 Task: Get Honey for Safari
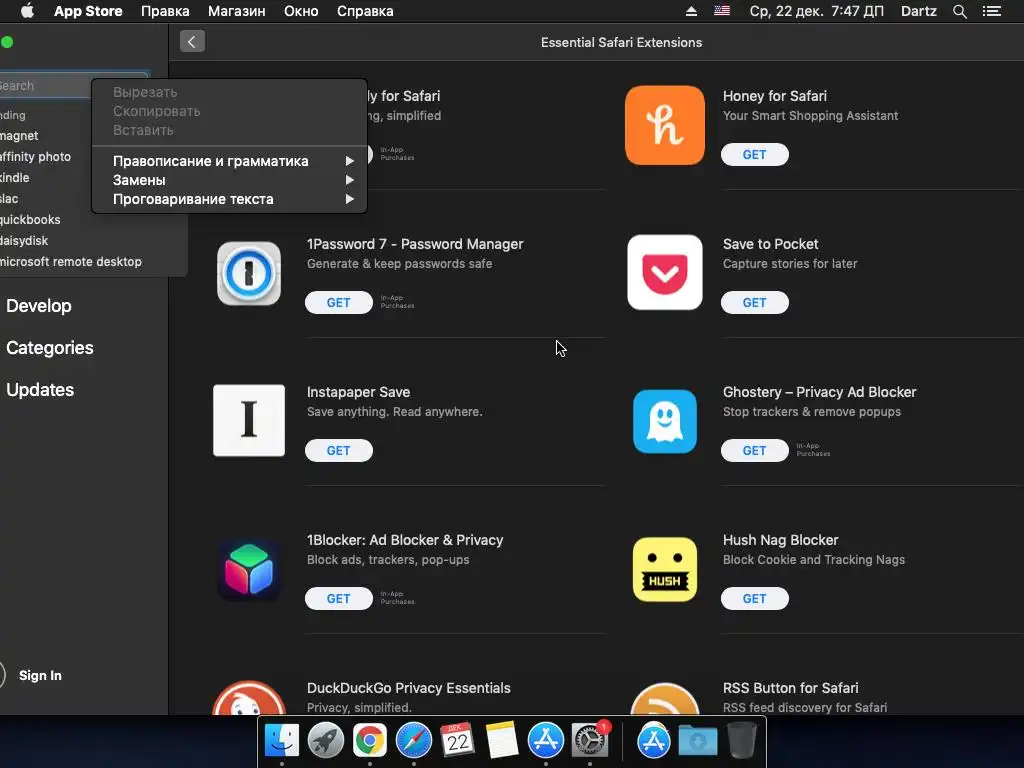[754, 155]
